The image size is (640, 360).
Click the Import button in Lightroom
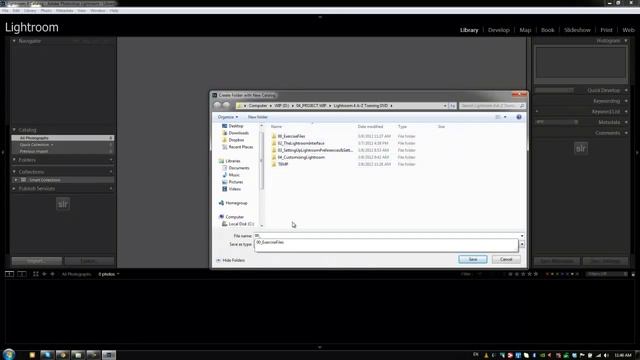point(37,261)
